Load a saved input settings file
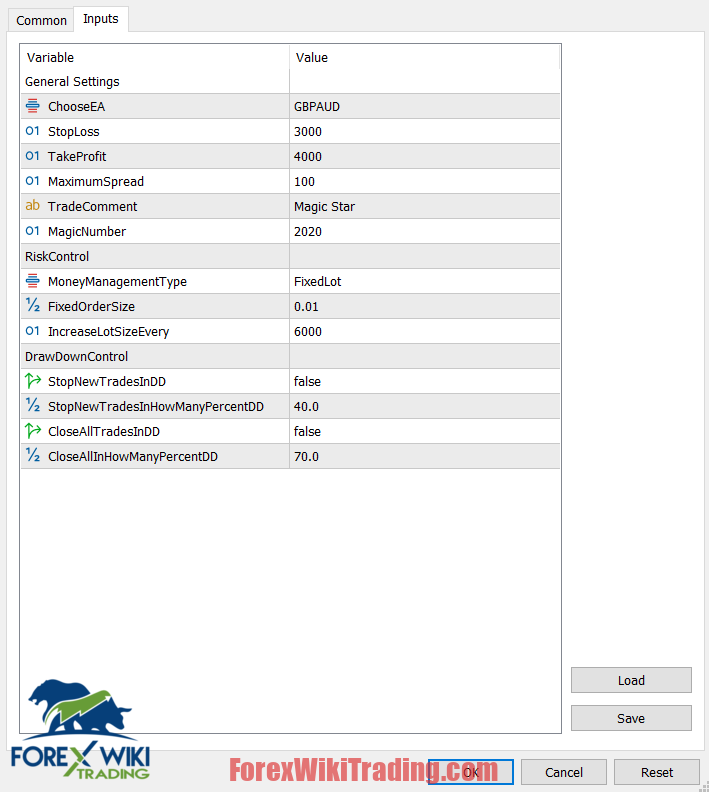The height and width of the screenshot is (792, 709). pyautogui.click(x=631, y=680)
